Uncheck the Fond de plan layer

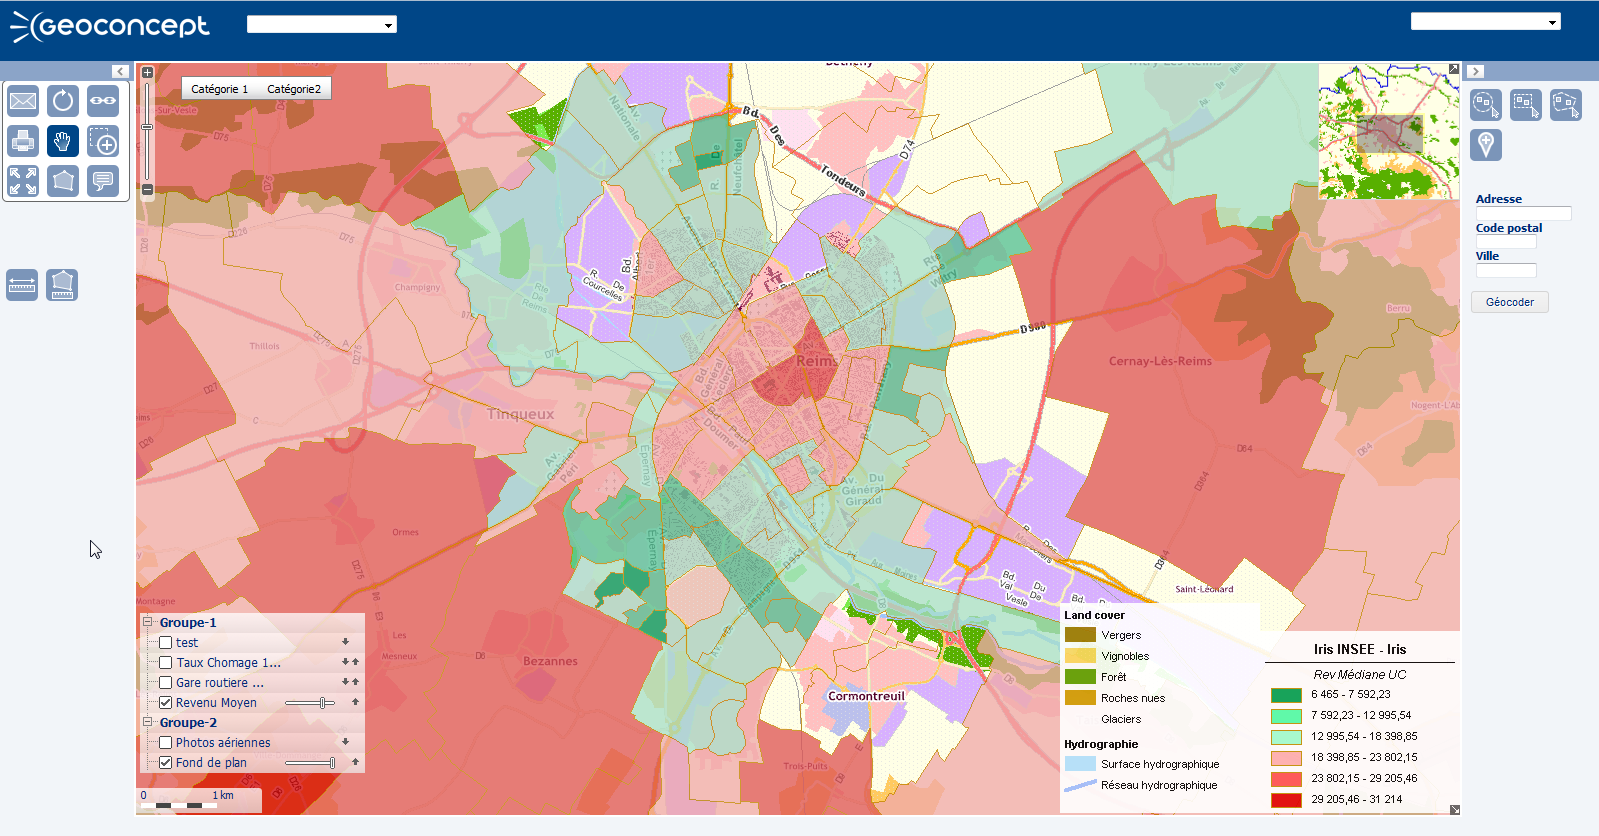pos(166,763)
